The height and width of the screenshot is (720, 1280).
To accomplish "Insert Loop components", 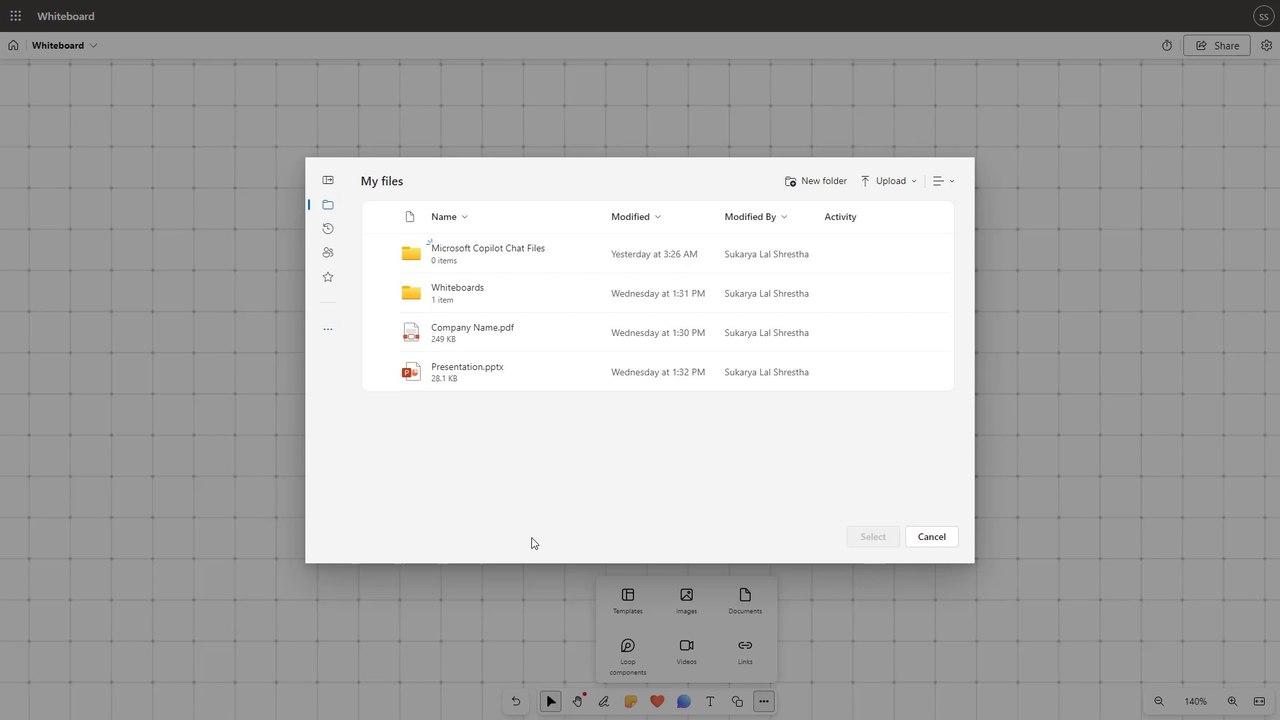I will pyautogui.click(x=628, y=657).
